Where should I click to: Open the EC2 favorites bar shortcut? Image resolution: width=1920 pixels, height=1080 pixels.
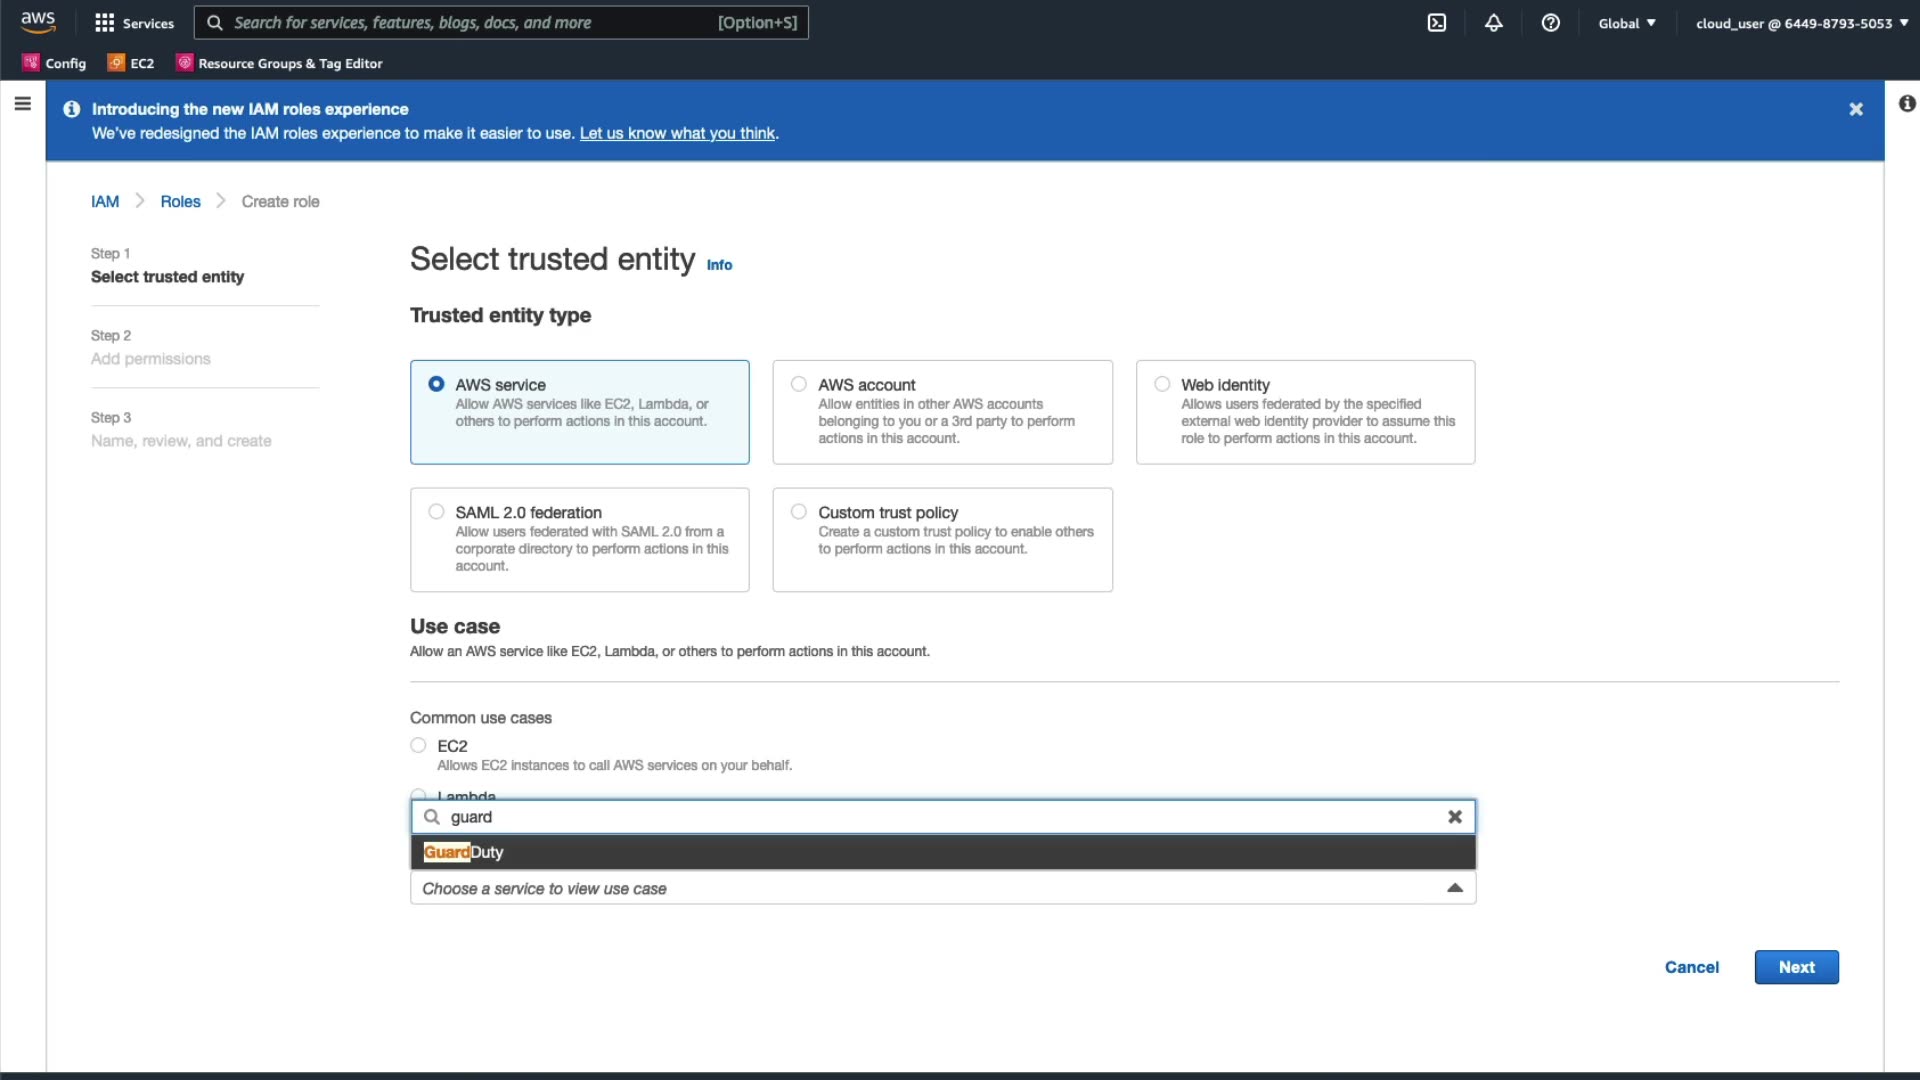click(x=131, y=63)
